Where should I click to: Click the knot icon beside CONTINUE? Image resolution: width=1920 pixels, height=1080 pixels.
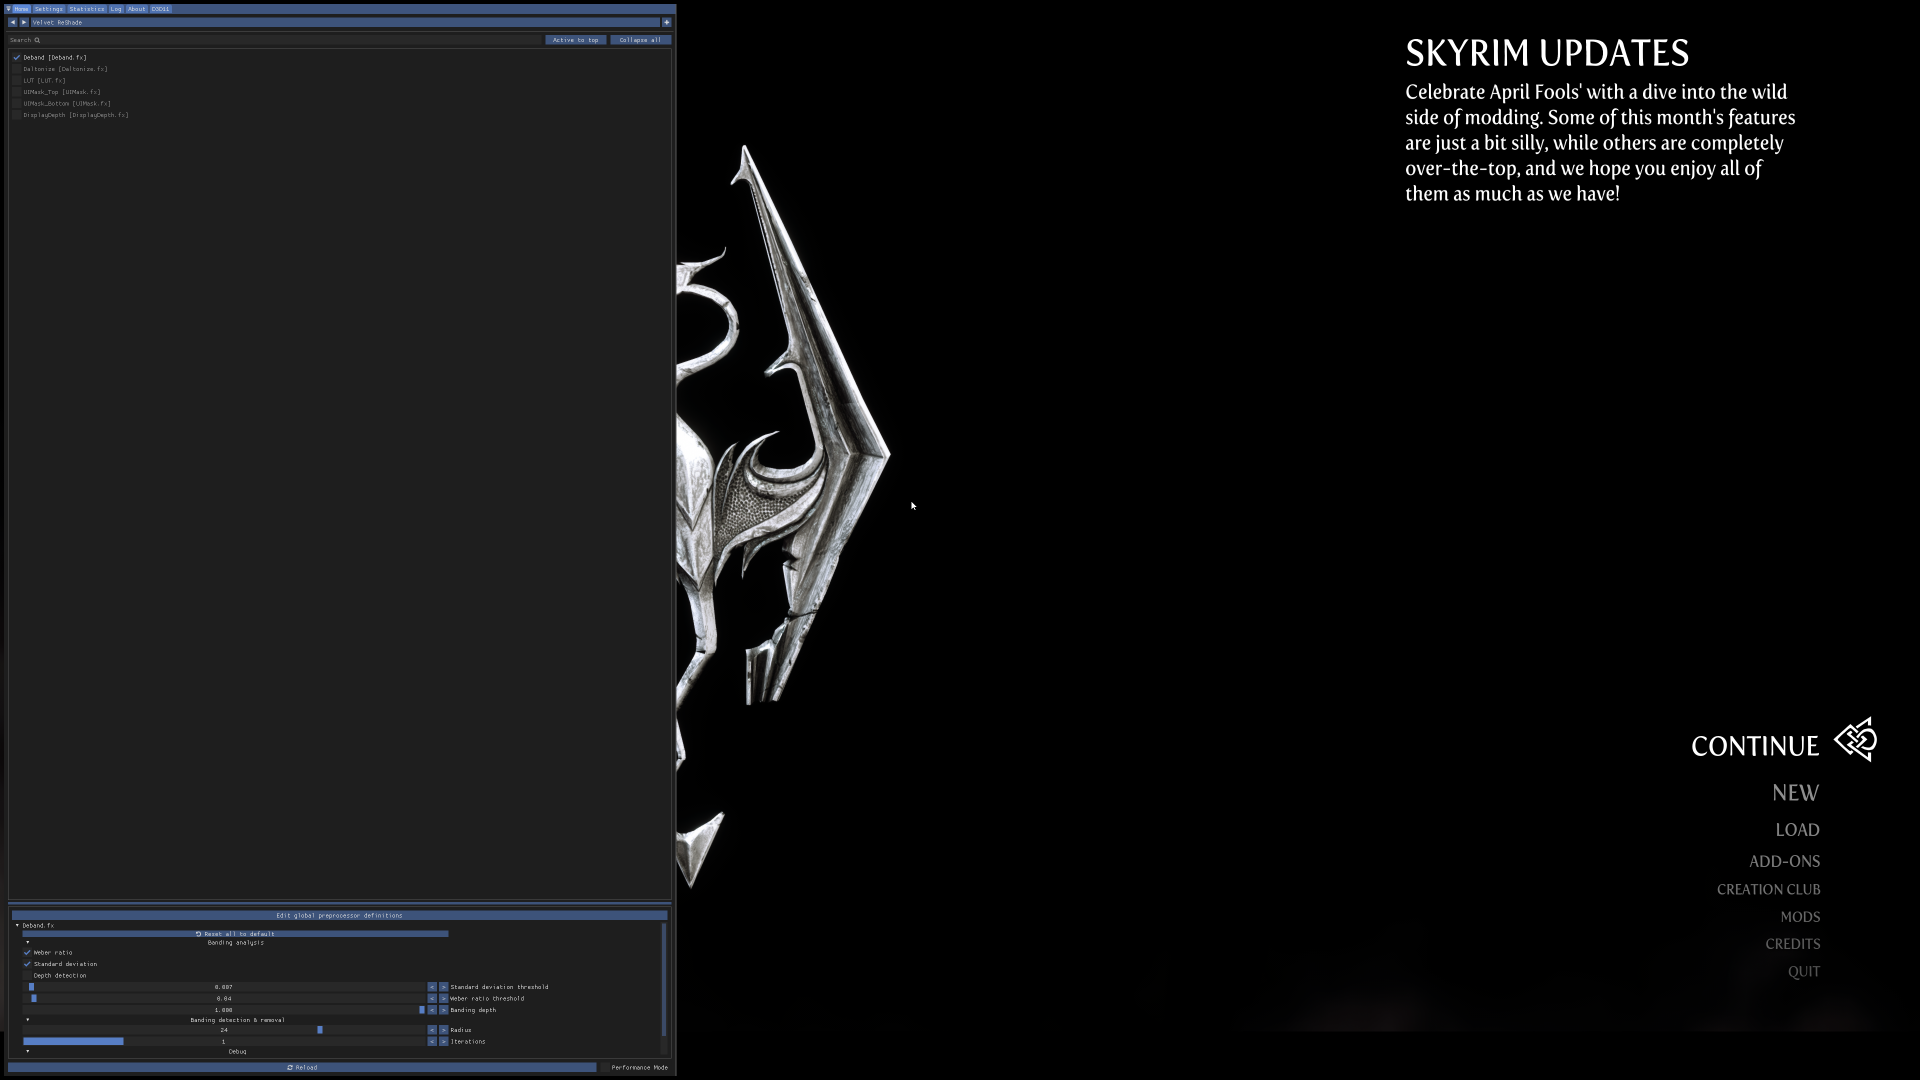coord(1856,740)
